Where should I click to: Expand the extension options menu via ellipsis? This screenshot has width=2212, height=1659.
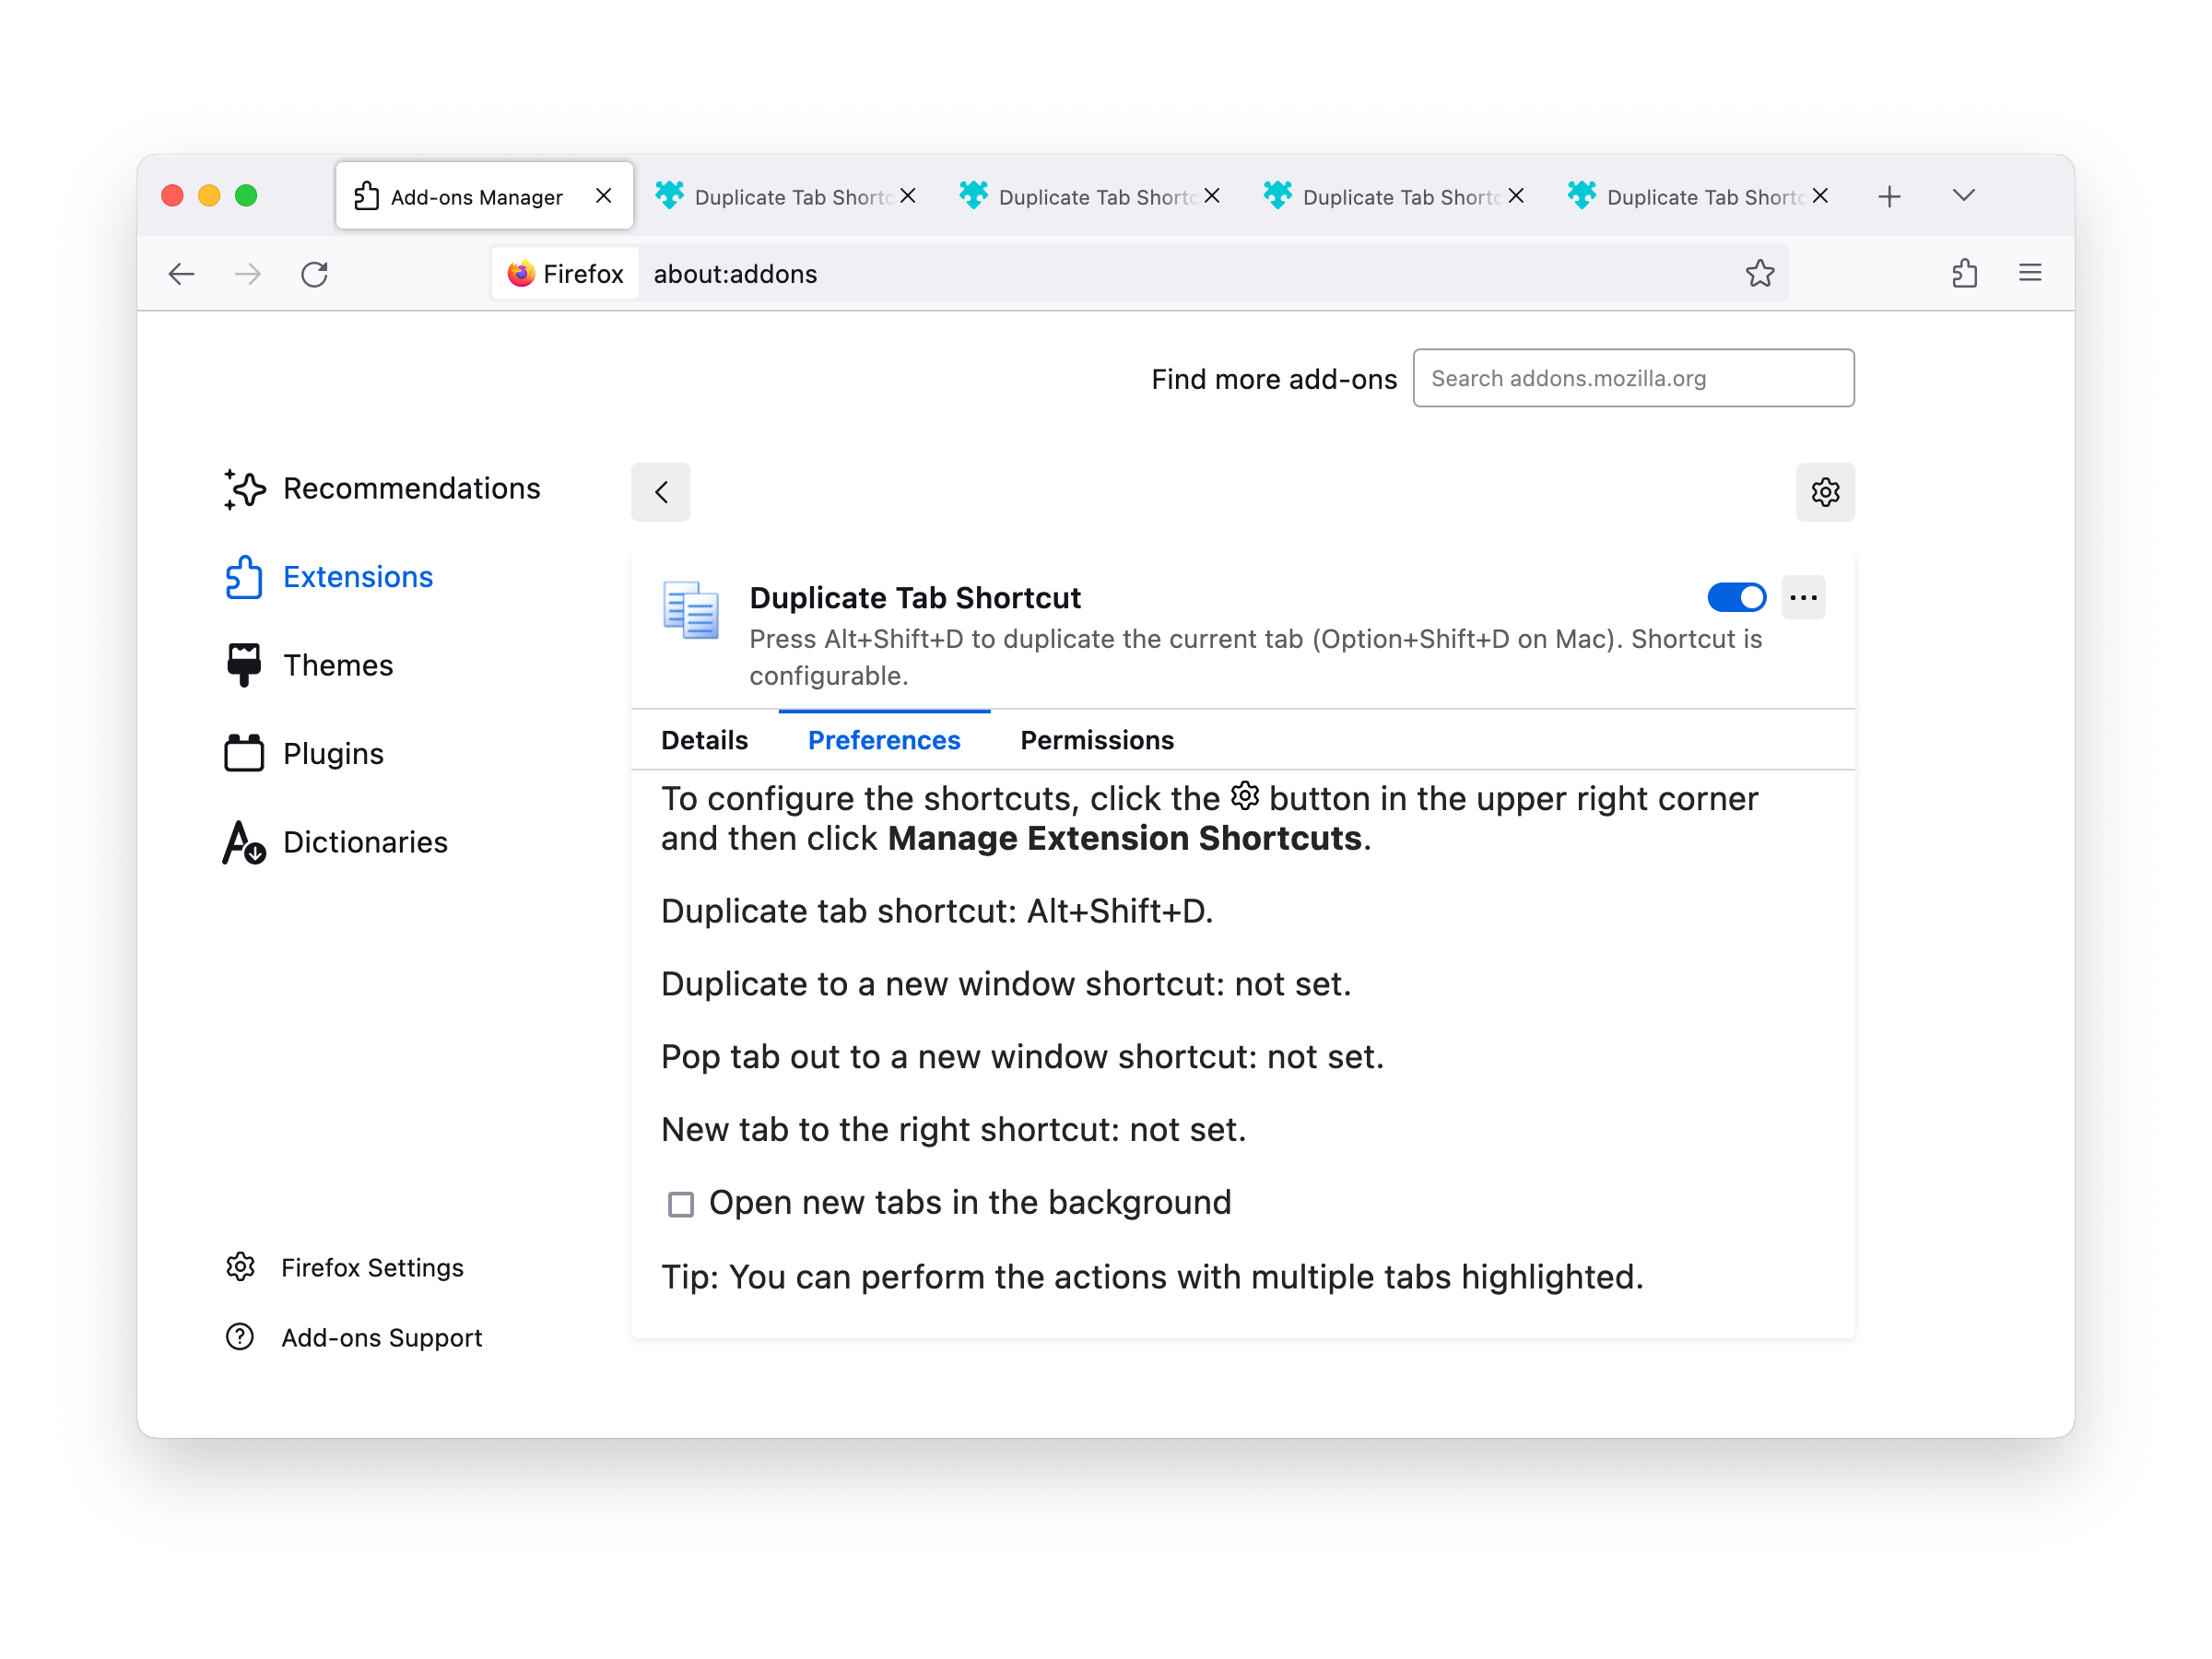(1803, 598)
